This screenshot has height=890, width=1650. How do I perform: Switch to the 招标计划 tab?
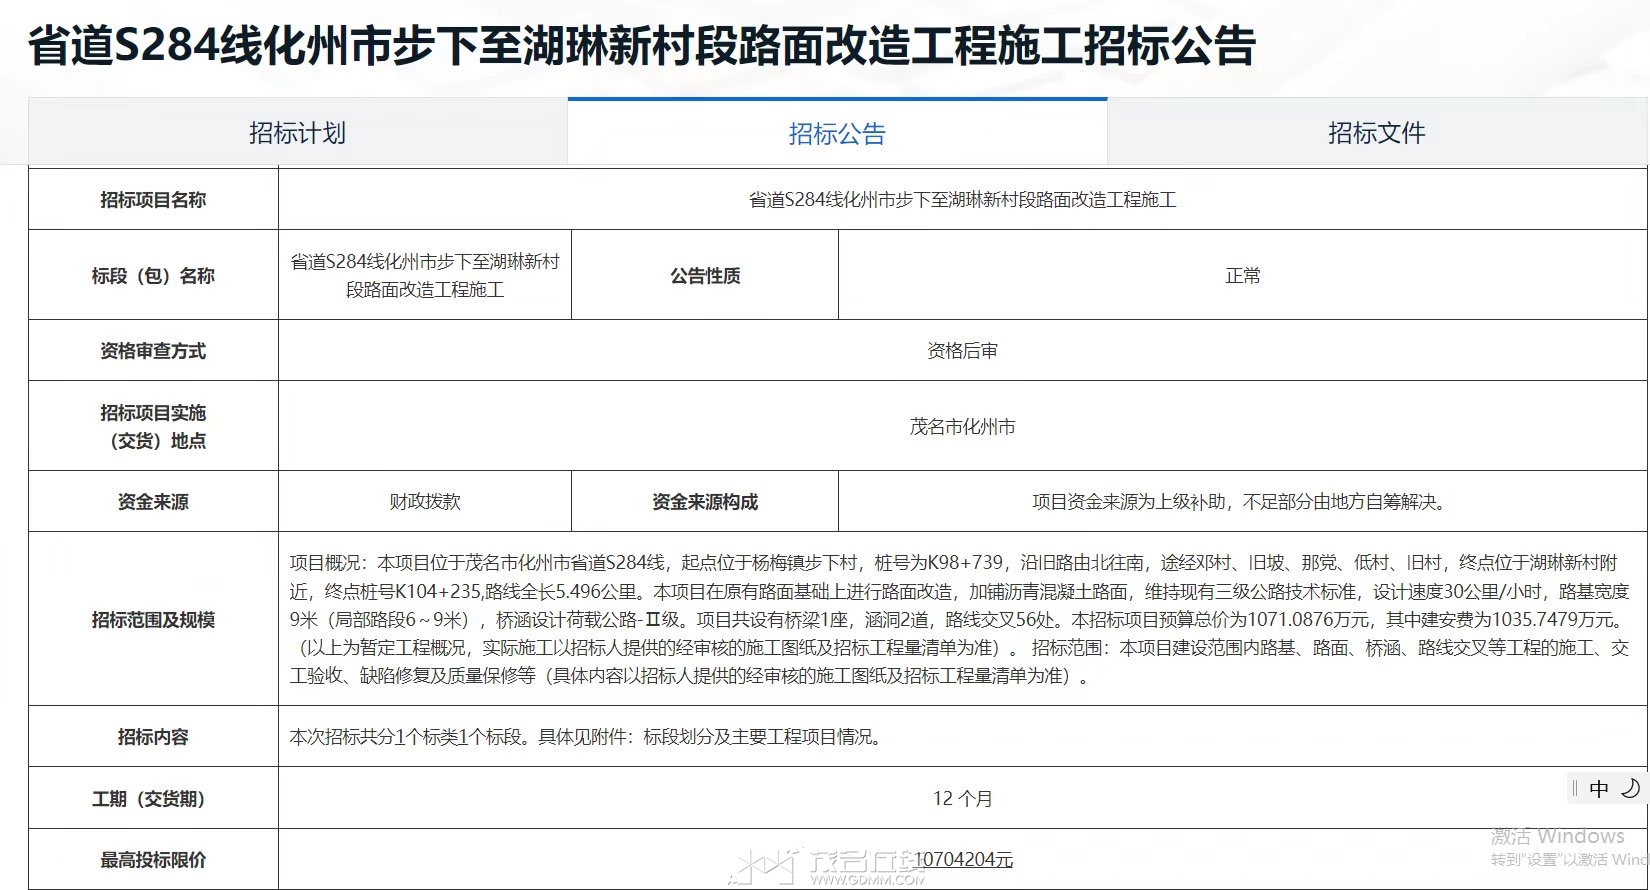point(298,132)
